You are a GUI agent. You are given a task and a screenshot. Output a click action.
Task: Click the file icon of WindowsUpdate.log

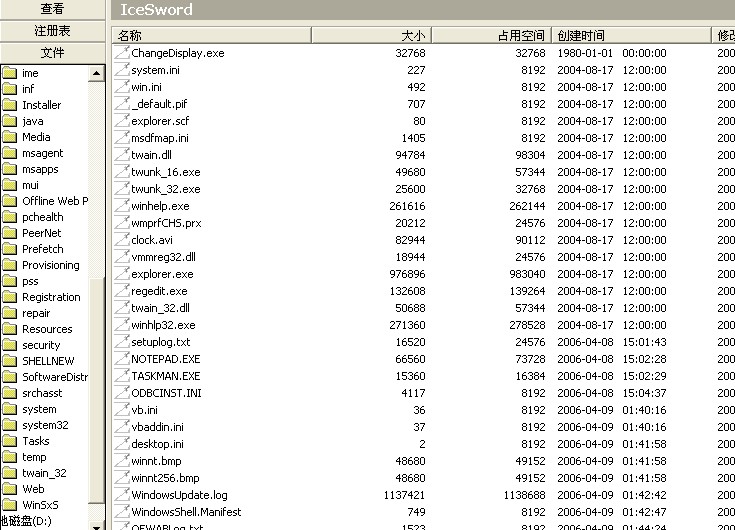pyautogui.click(x=122, y=494)
